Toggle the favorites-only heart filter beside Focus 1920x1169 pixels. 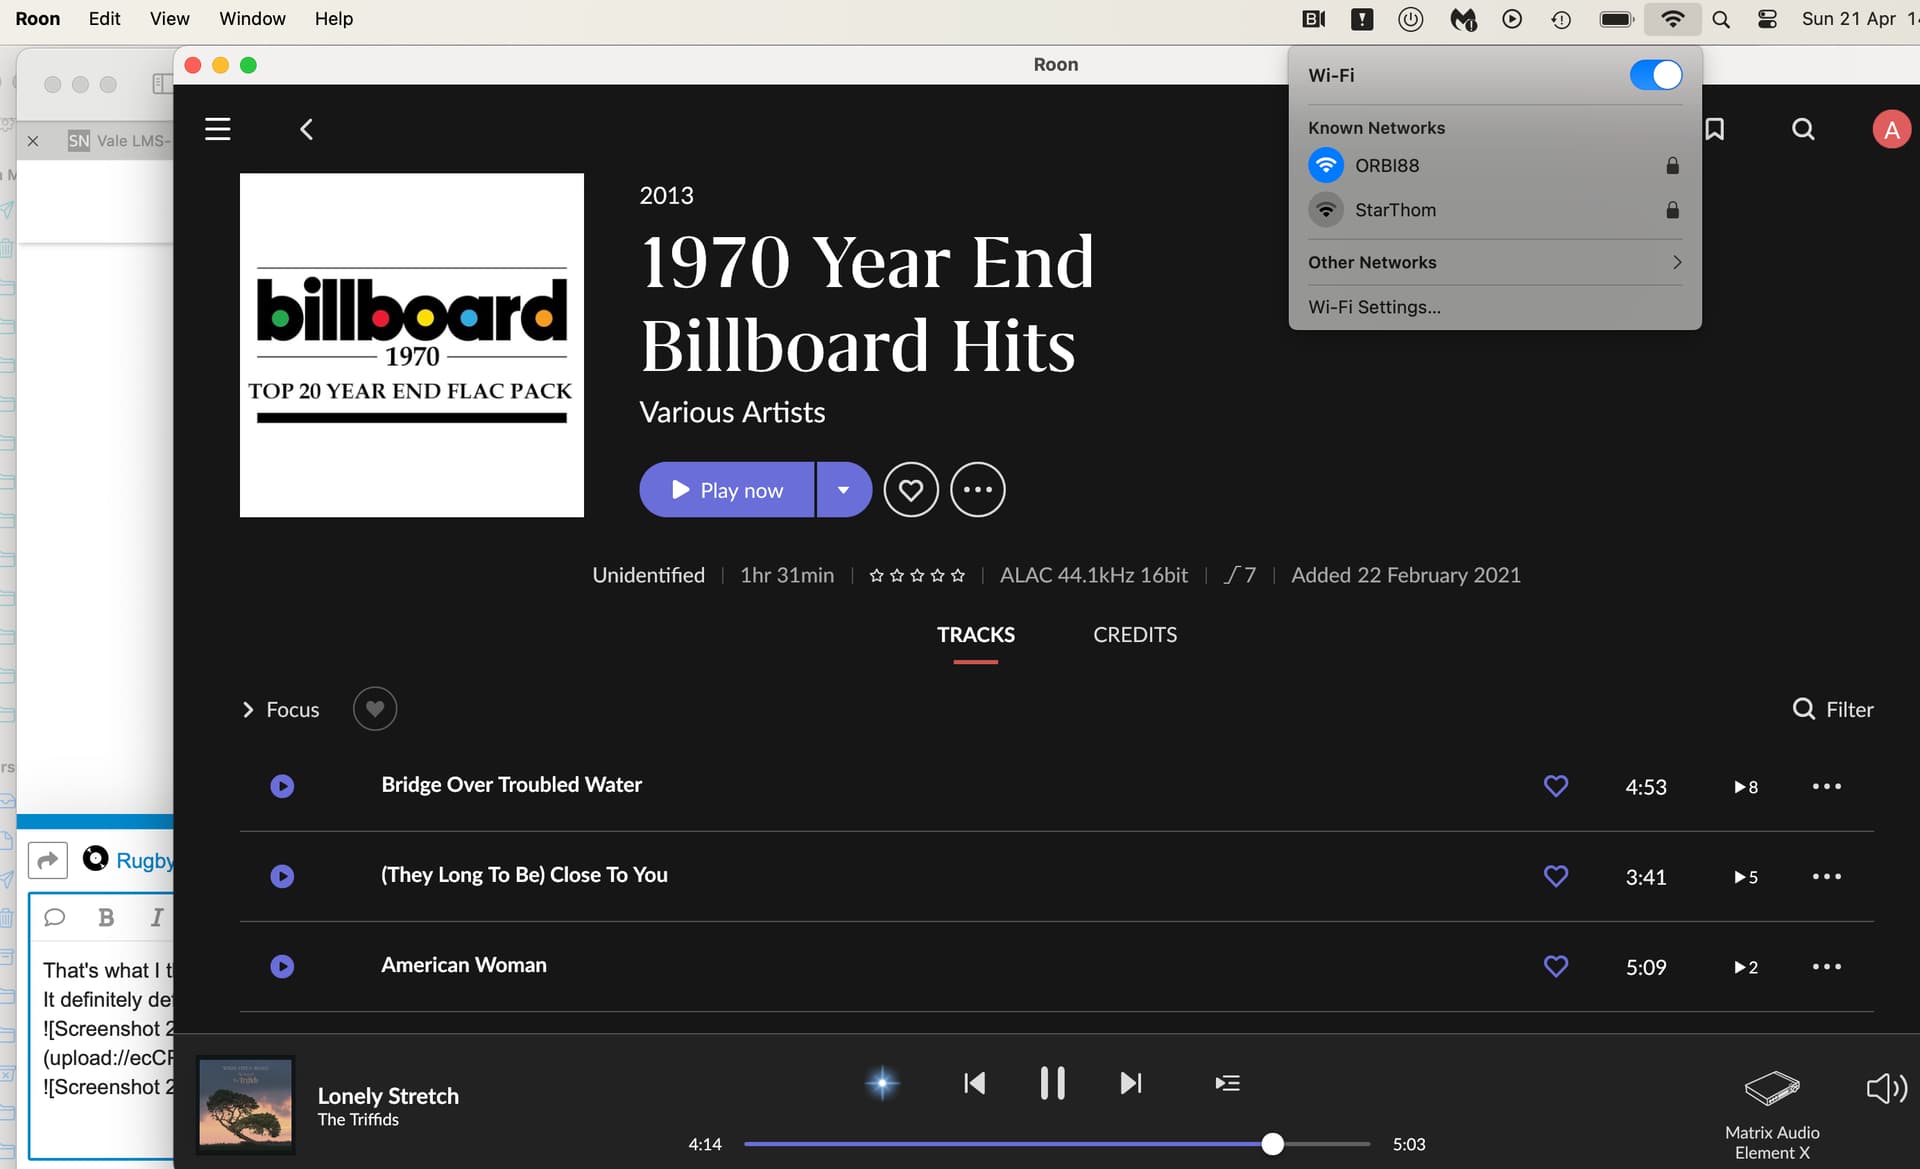click(x=375, y=709)
